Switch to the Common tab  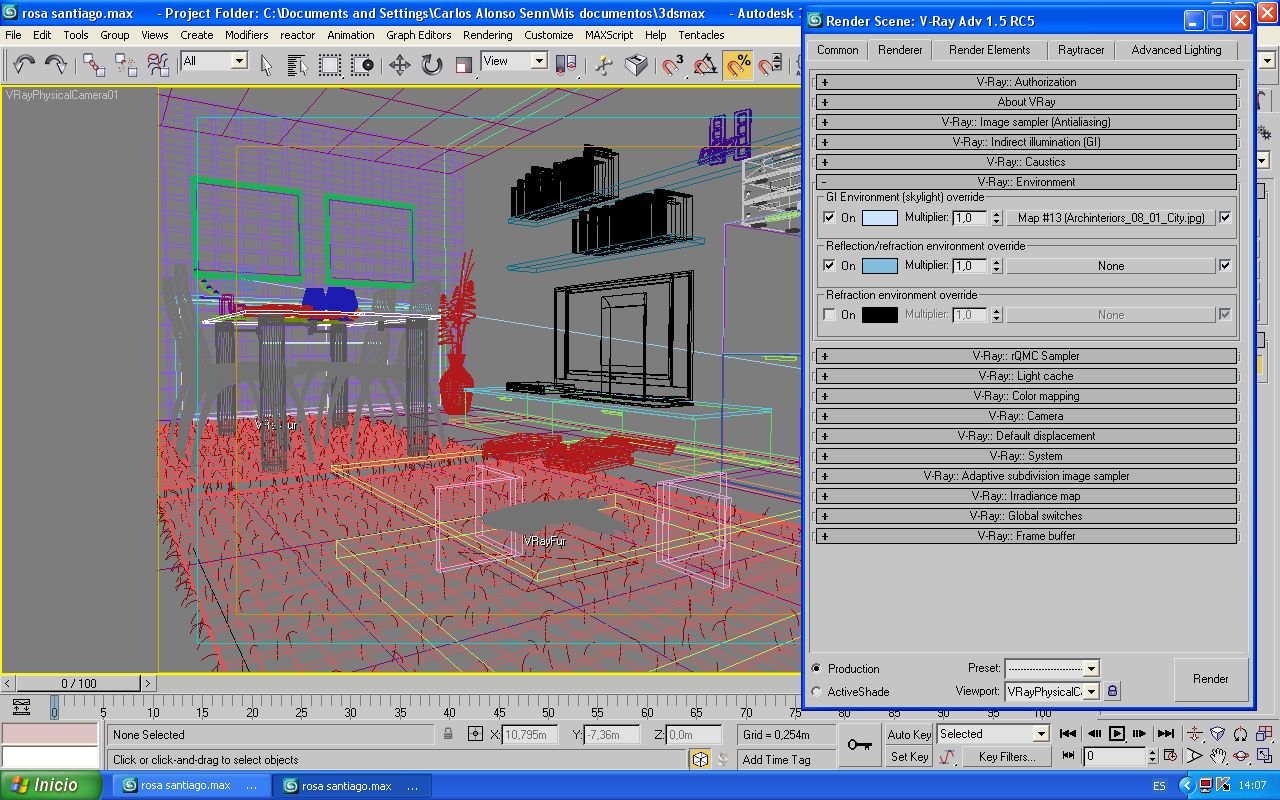pos(838,50)
